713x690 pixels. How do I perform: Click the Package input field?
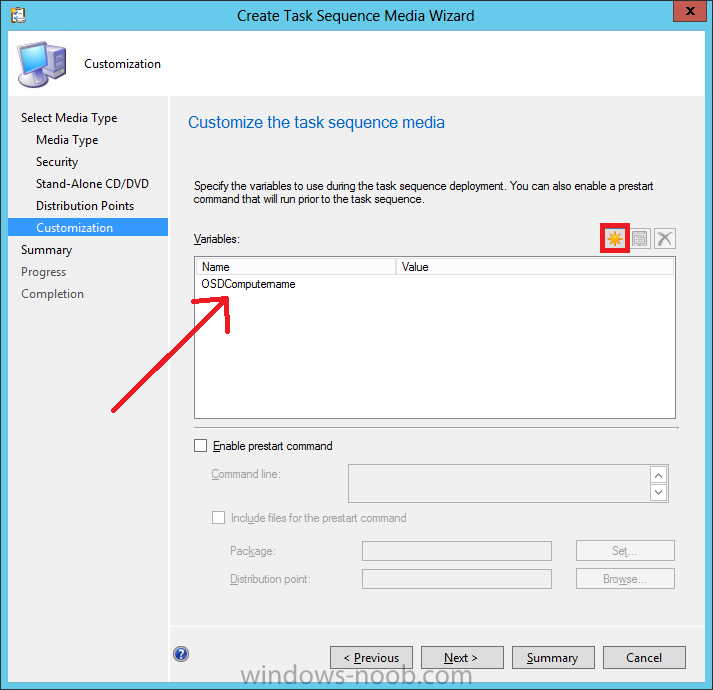coord(457,551)
